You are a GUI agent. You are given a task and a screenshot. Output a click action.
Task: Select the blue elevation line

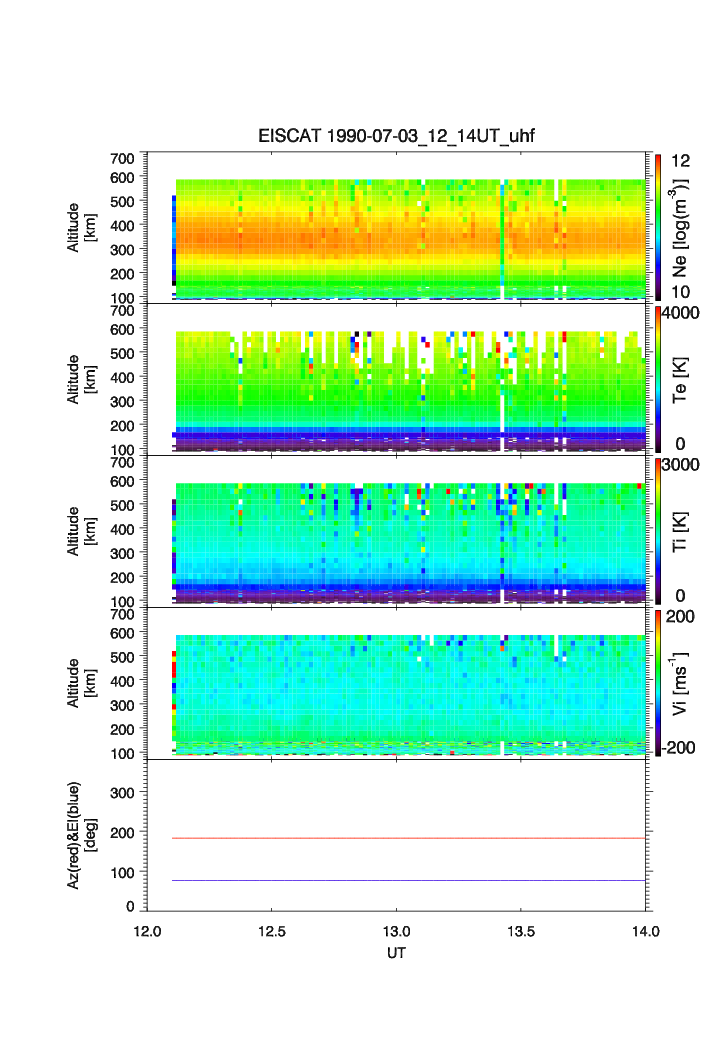[400, 880]
